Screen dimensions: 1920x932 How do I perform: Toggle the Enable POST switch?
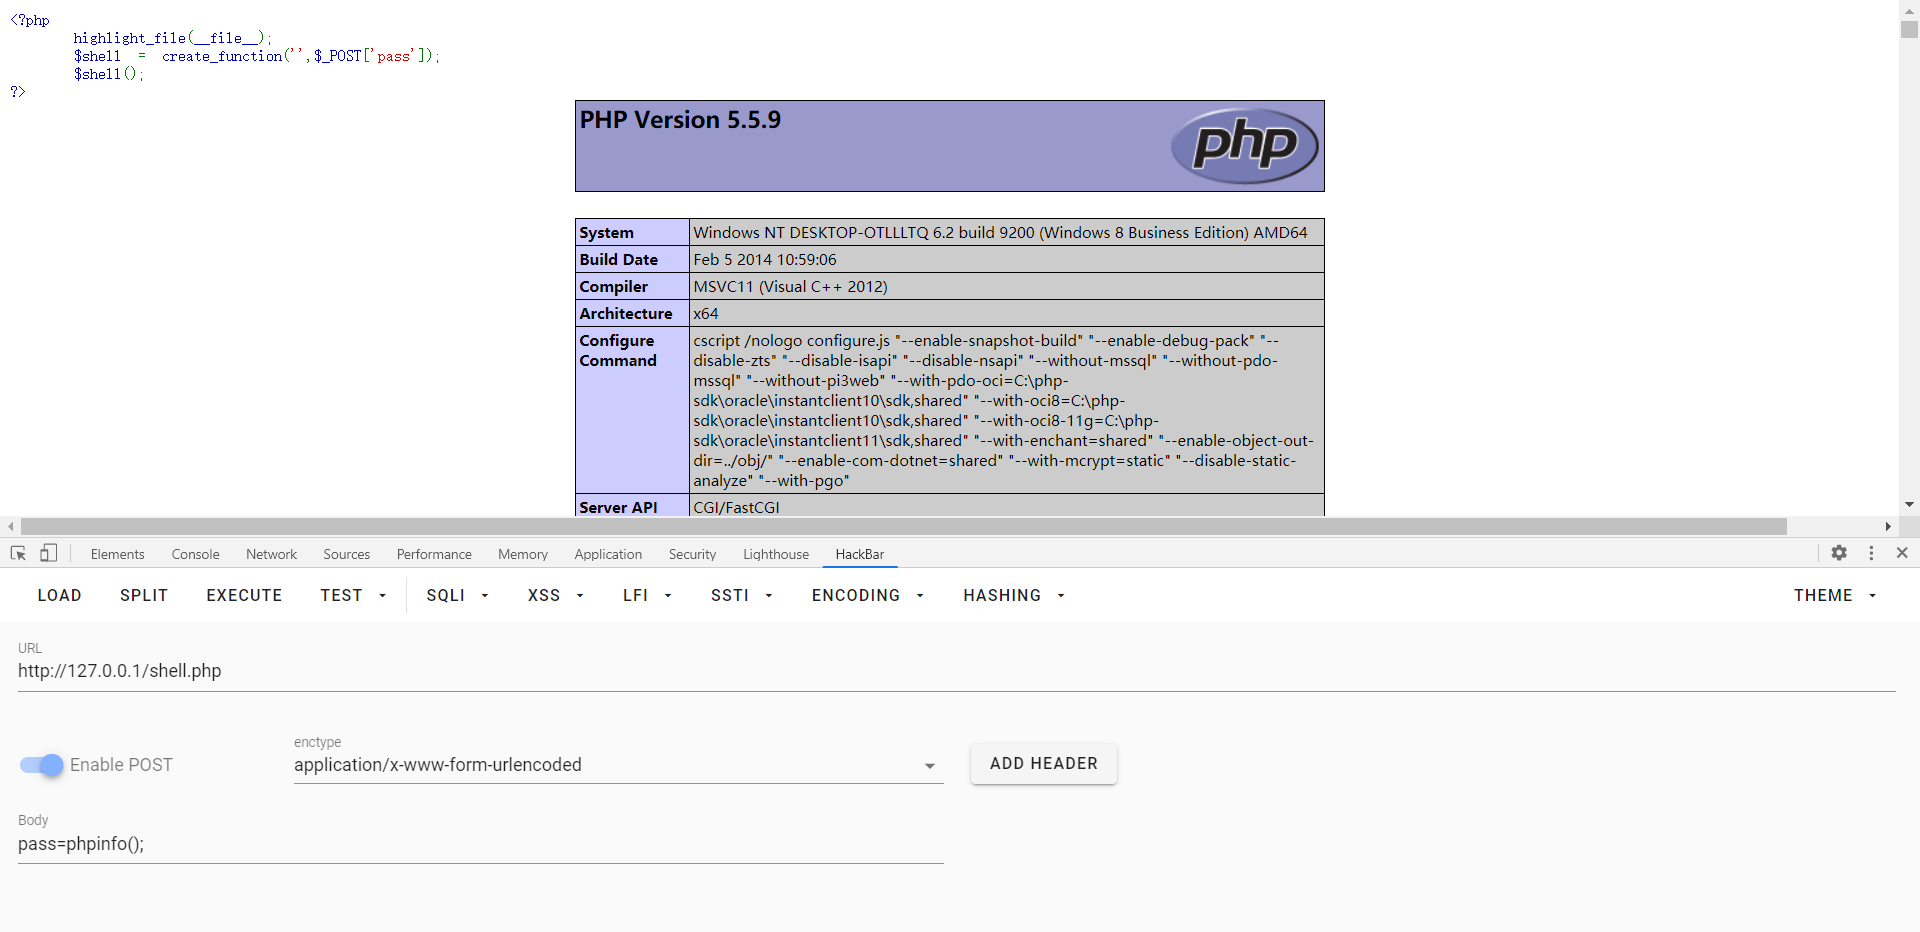pos(42,765)
